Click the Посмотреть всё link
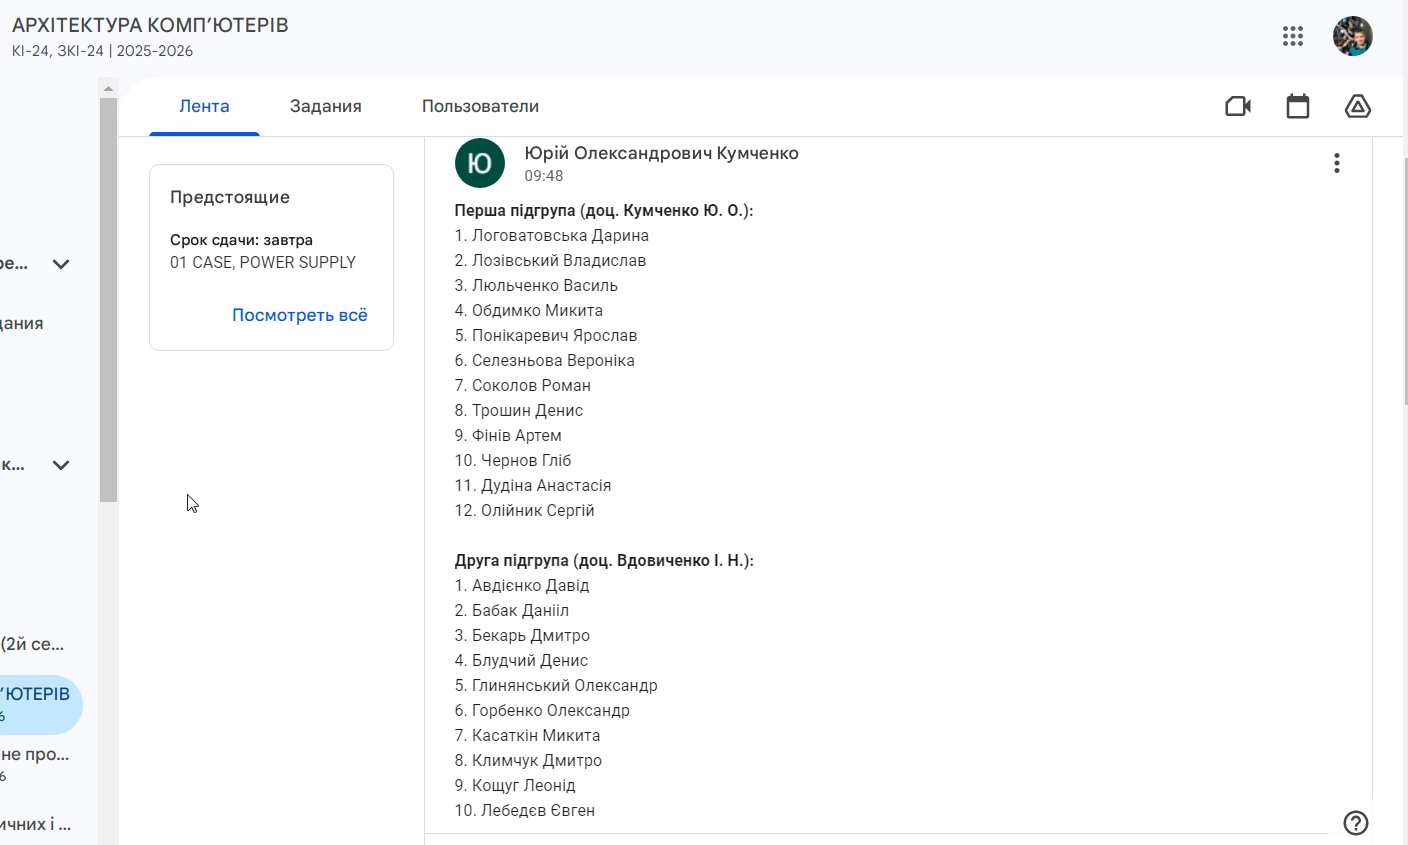This screenshot has height=845, width=1408. (x=300, y=315)
